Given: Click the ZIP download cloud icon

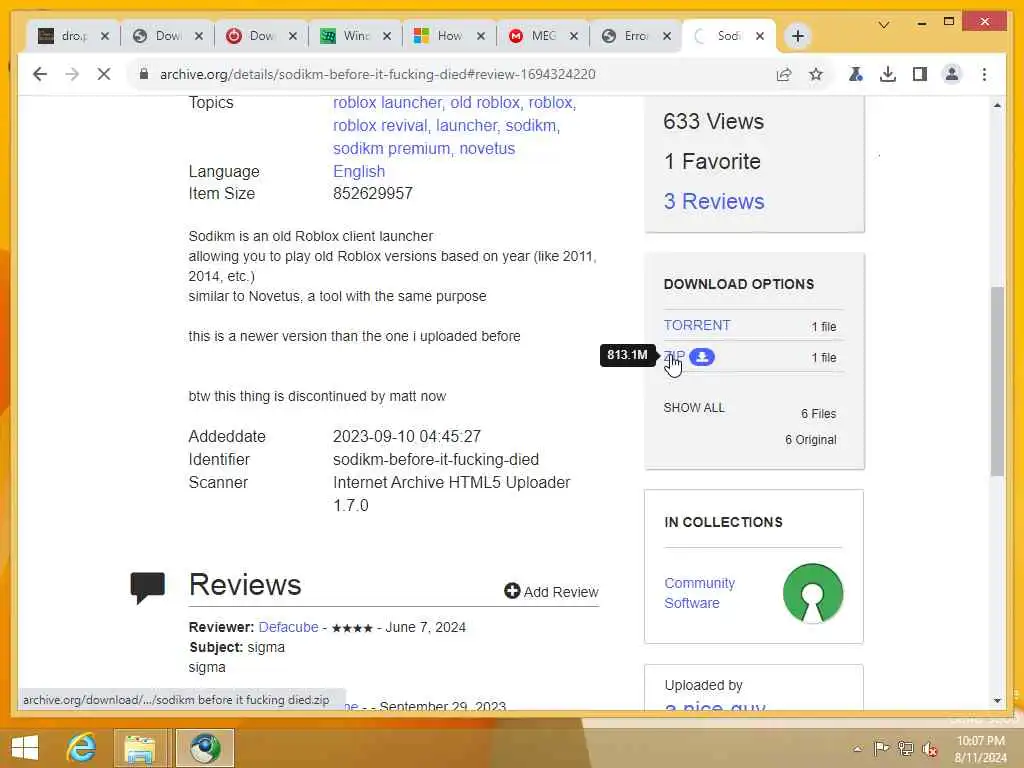Looking at the screenshot, I should 702,357.
